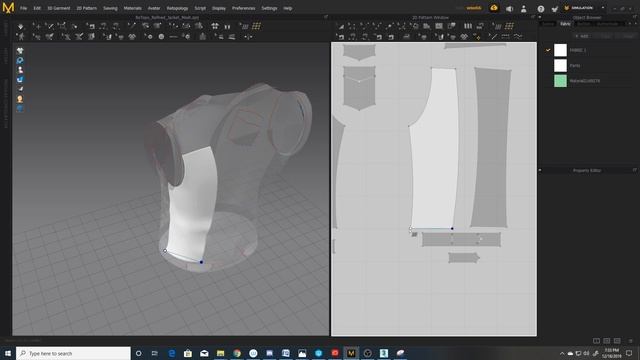
Task: Pop out the 2D Pattern Window
Action: [533, 18]
